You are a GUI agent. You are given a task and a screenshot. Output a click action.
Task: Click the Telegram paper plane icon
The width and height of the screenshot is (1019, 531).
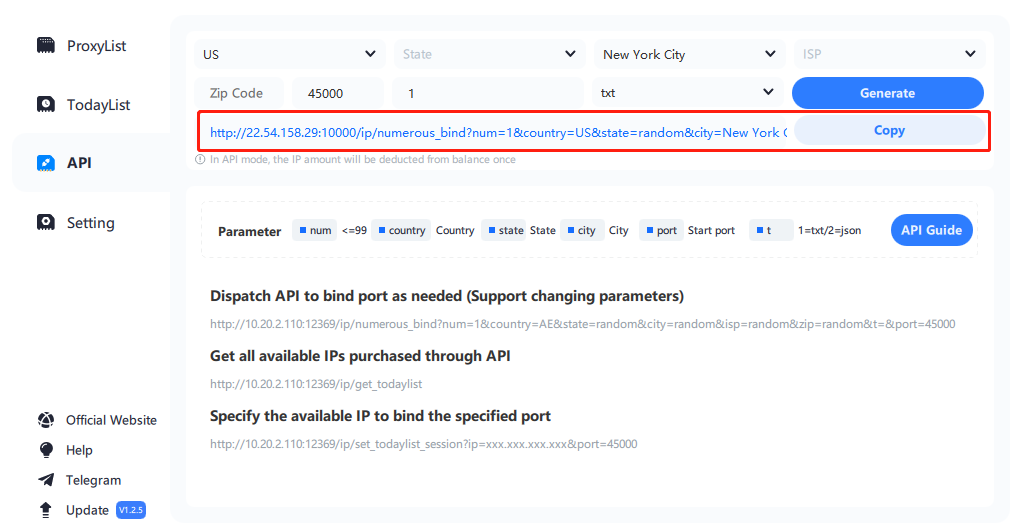click(x=46, y=480)
